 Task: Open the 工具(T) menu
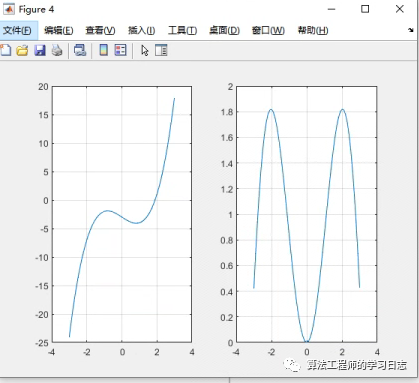coord(182,30)
